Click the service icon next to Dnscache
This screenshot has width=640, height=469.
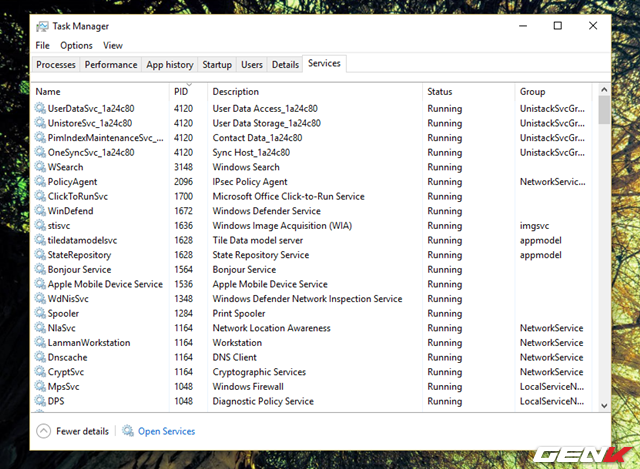pos(40,357)
